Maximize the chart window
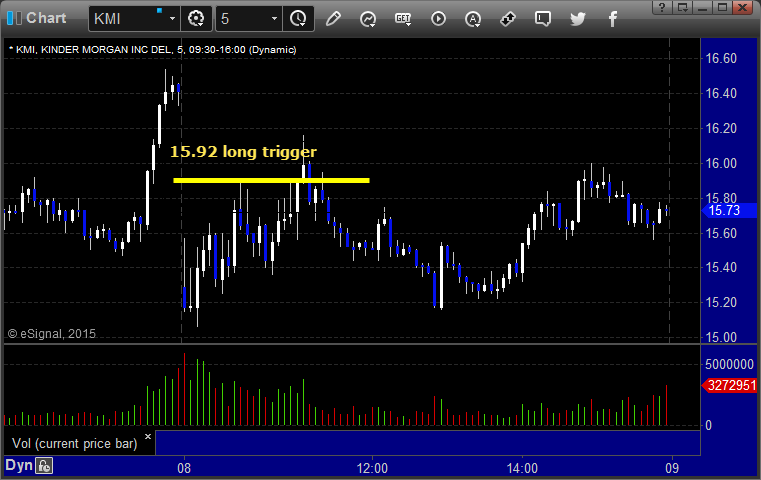761x480 pixels. [x=722, y=7]
